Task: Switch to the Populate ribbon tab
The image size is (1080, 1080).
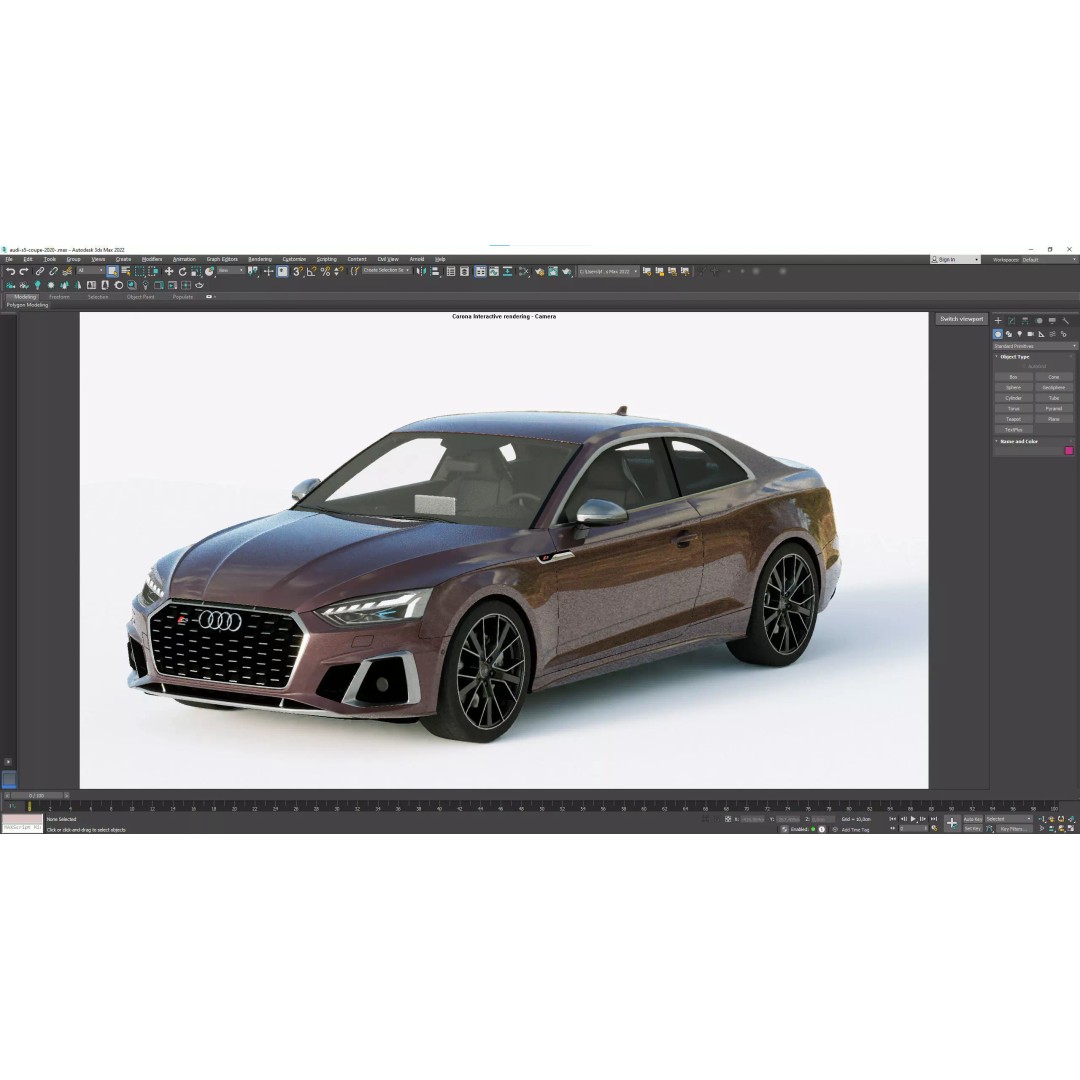Action: click(183, 297)
